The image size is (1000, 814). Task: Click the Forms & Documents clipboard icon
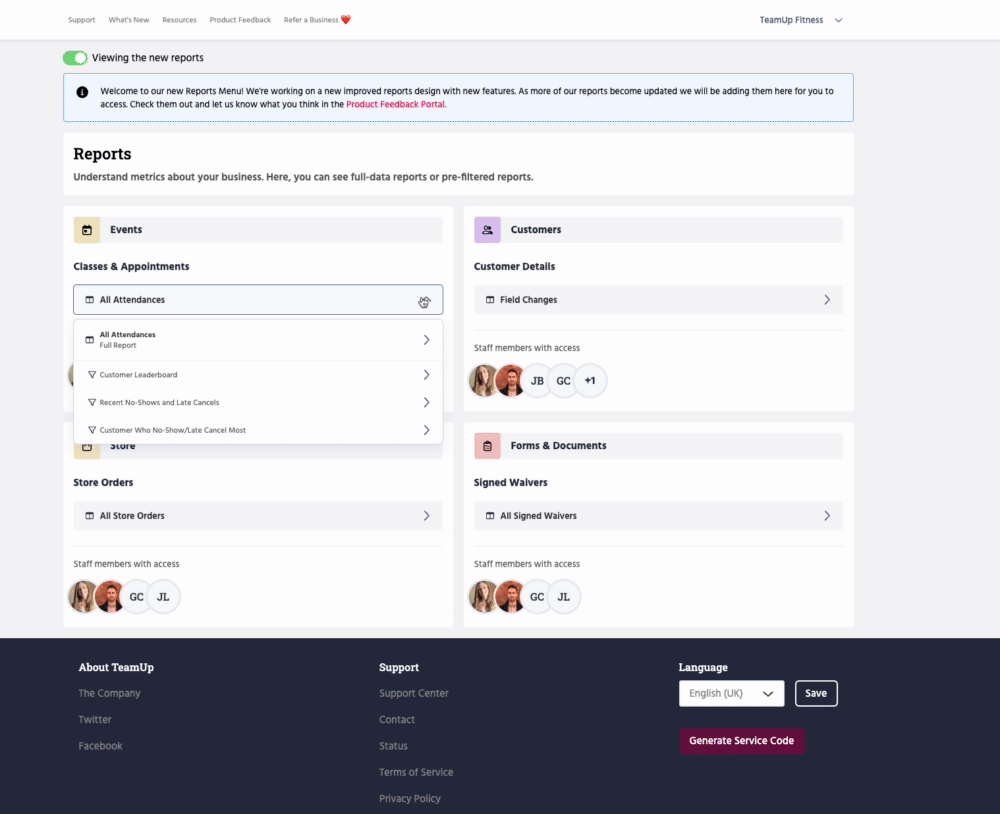click(487, 446)
